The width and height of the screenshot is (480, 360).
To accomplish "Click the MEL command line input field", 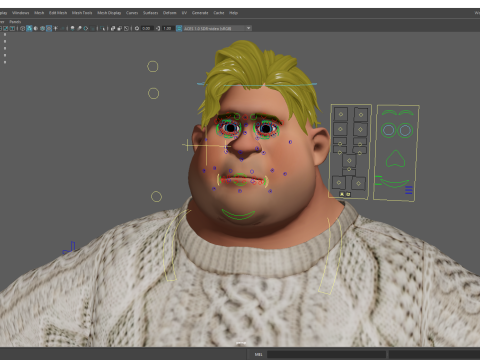I will coord(326,354).
